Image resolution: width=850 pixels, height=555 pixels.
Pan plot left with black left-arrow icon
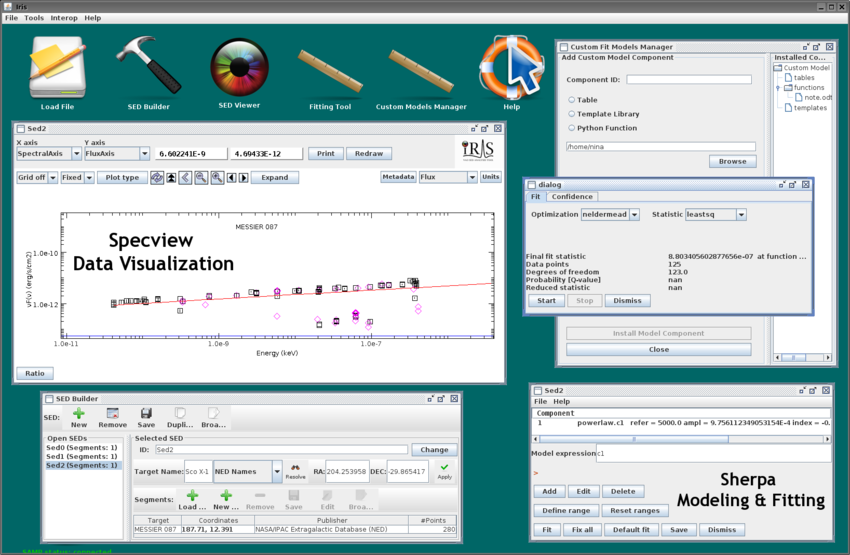pos(231,178)
